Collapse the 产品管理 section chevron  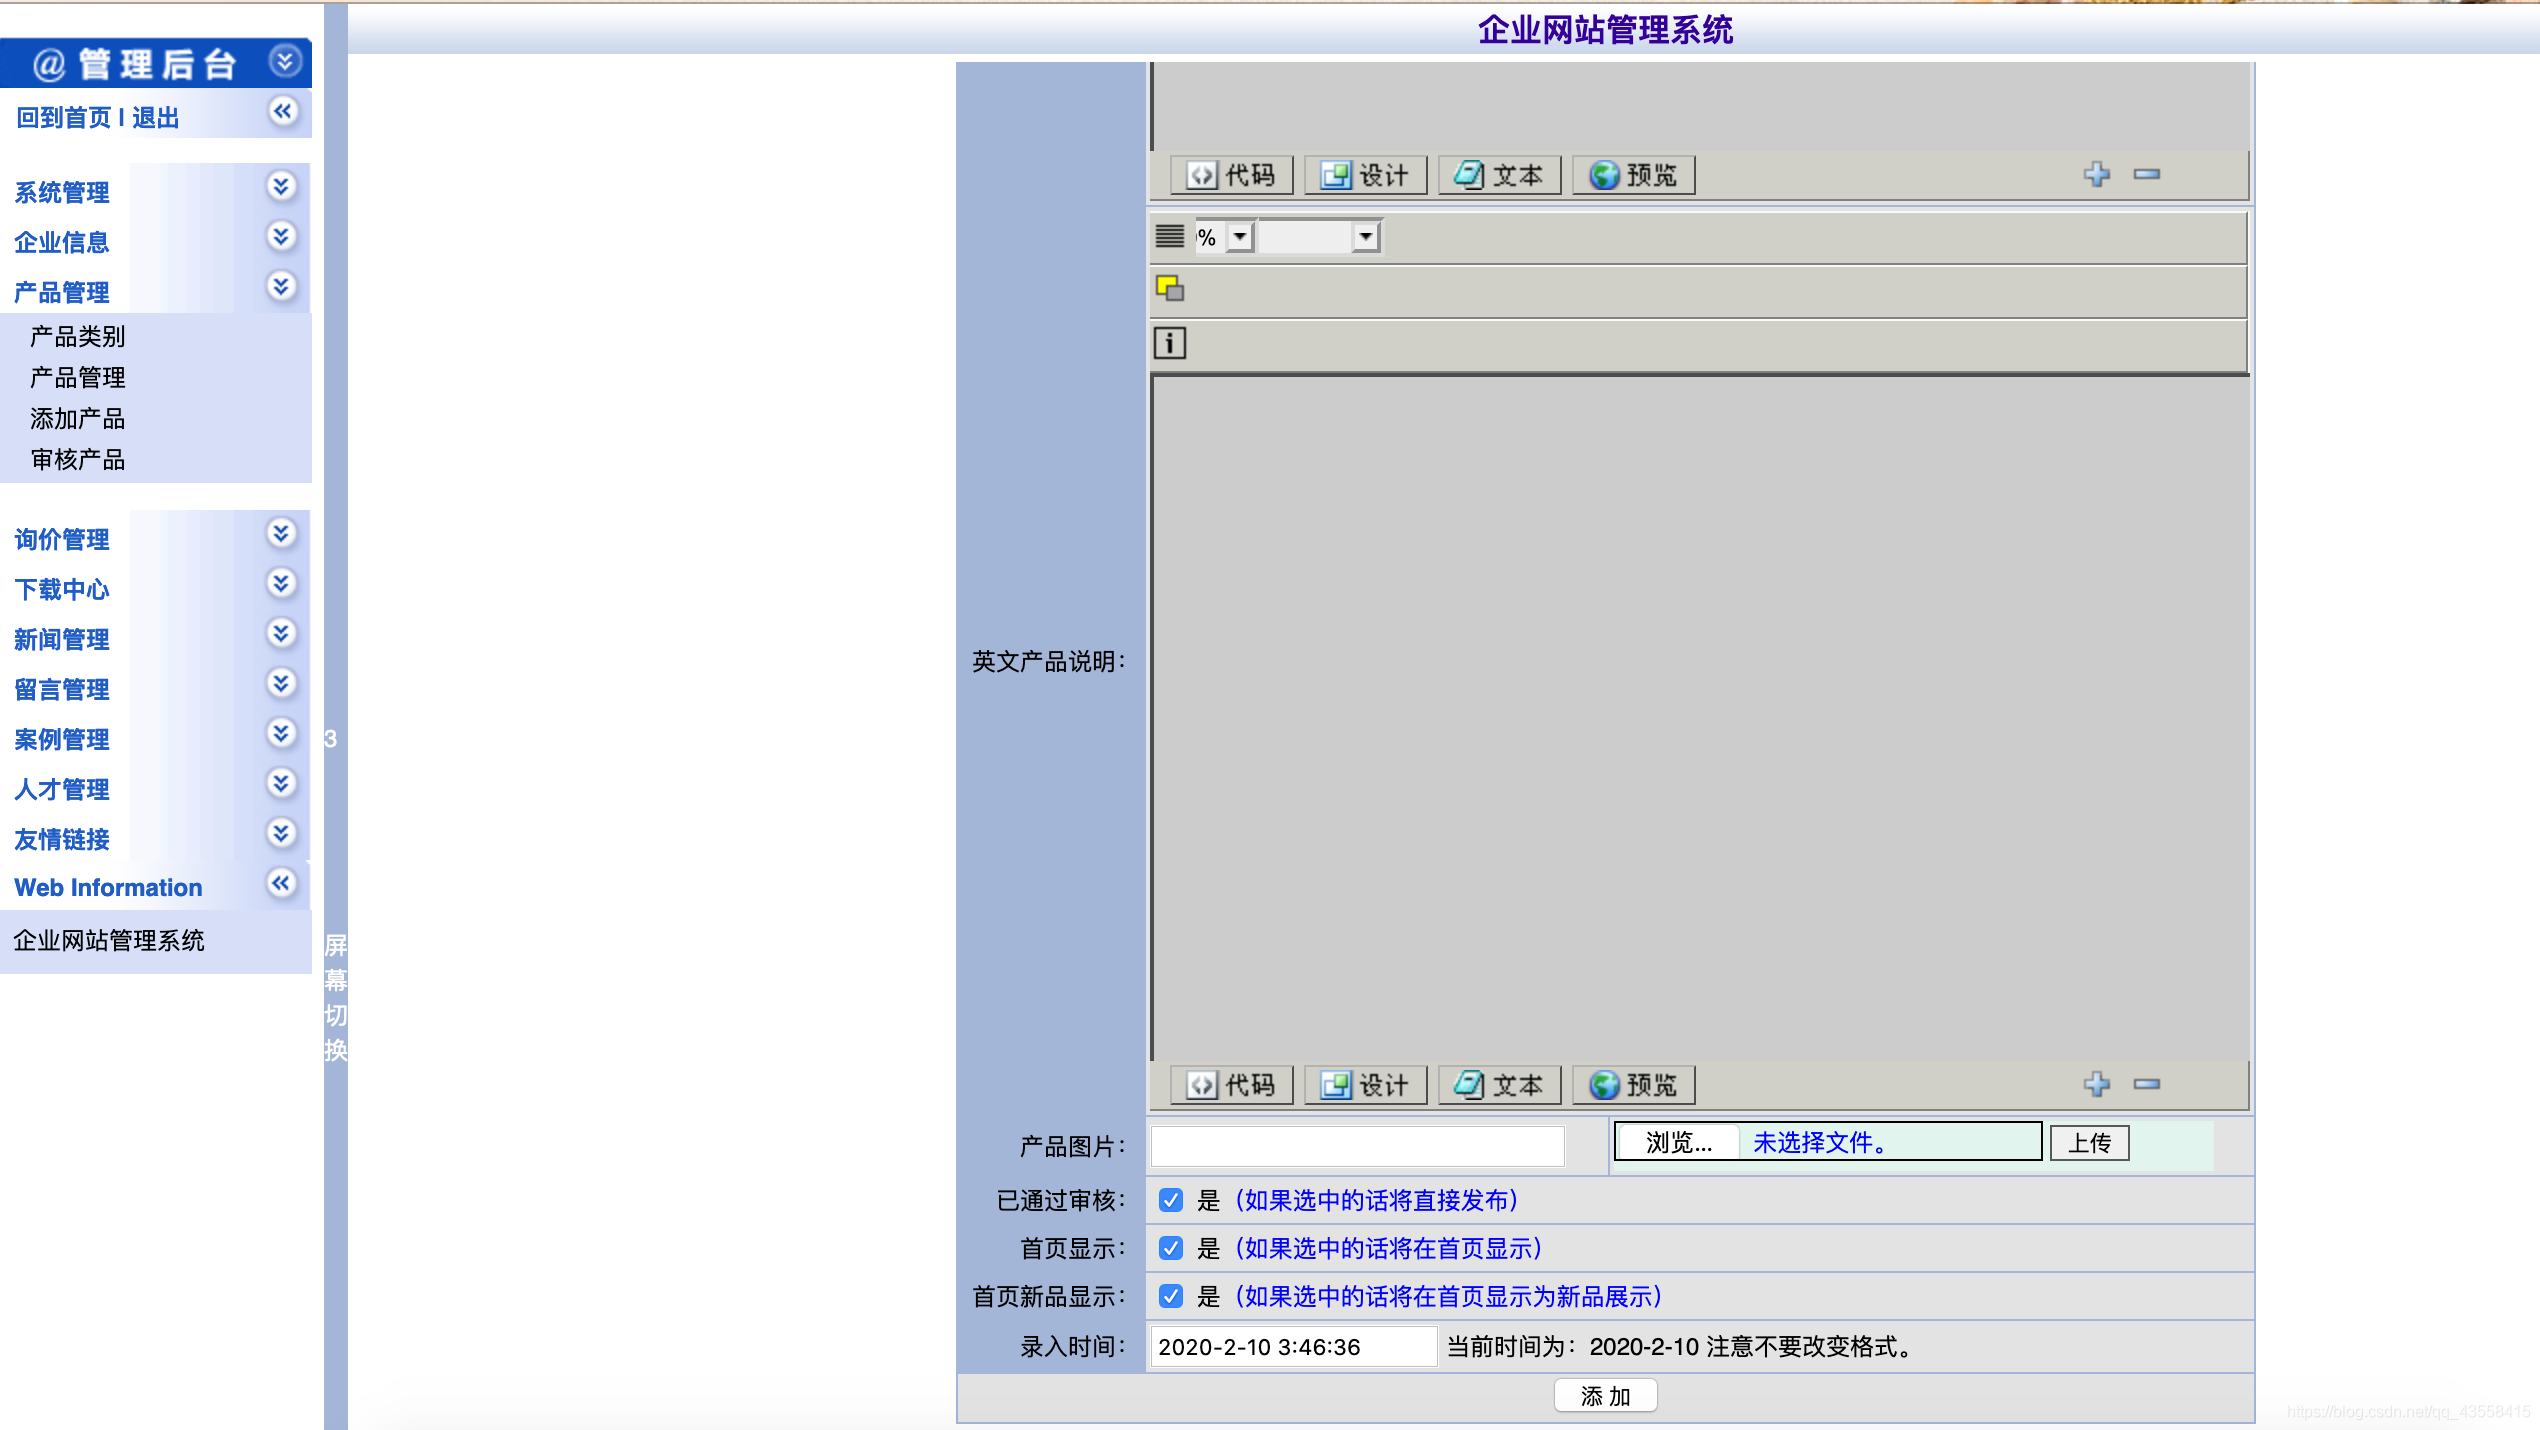(282, 287)
